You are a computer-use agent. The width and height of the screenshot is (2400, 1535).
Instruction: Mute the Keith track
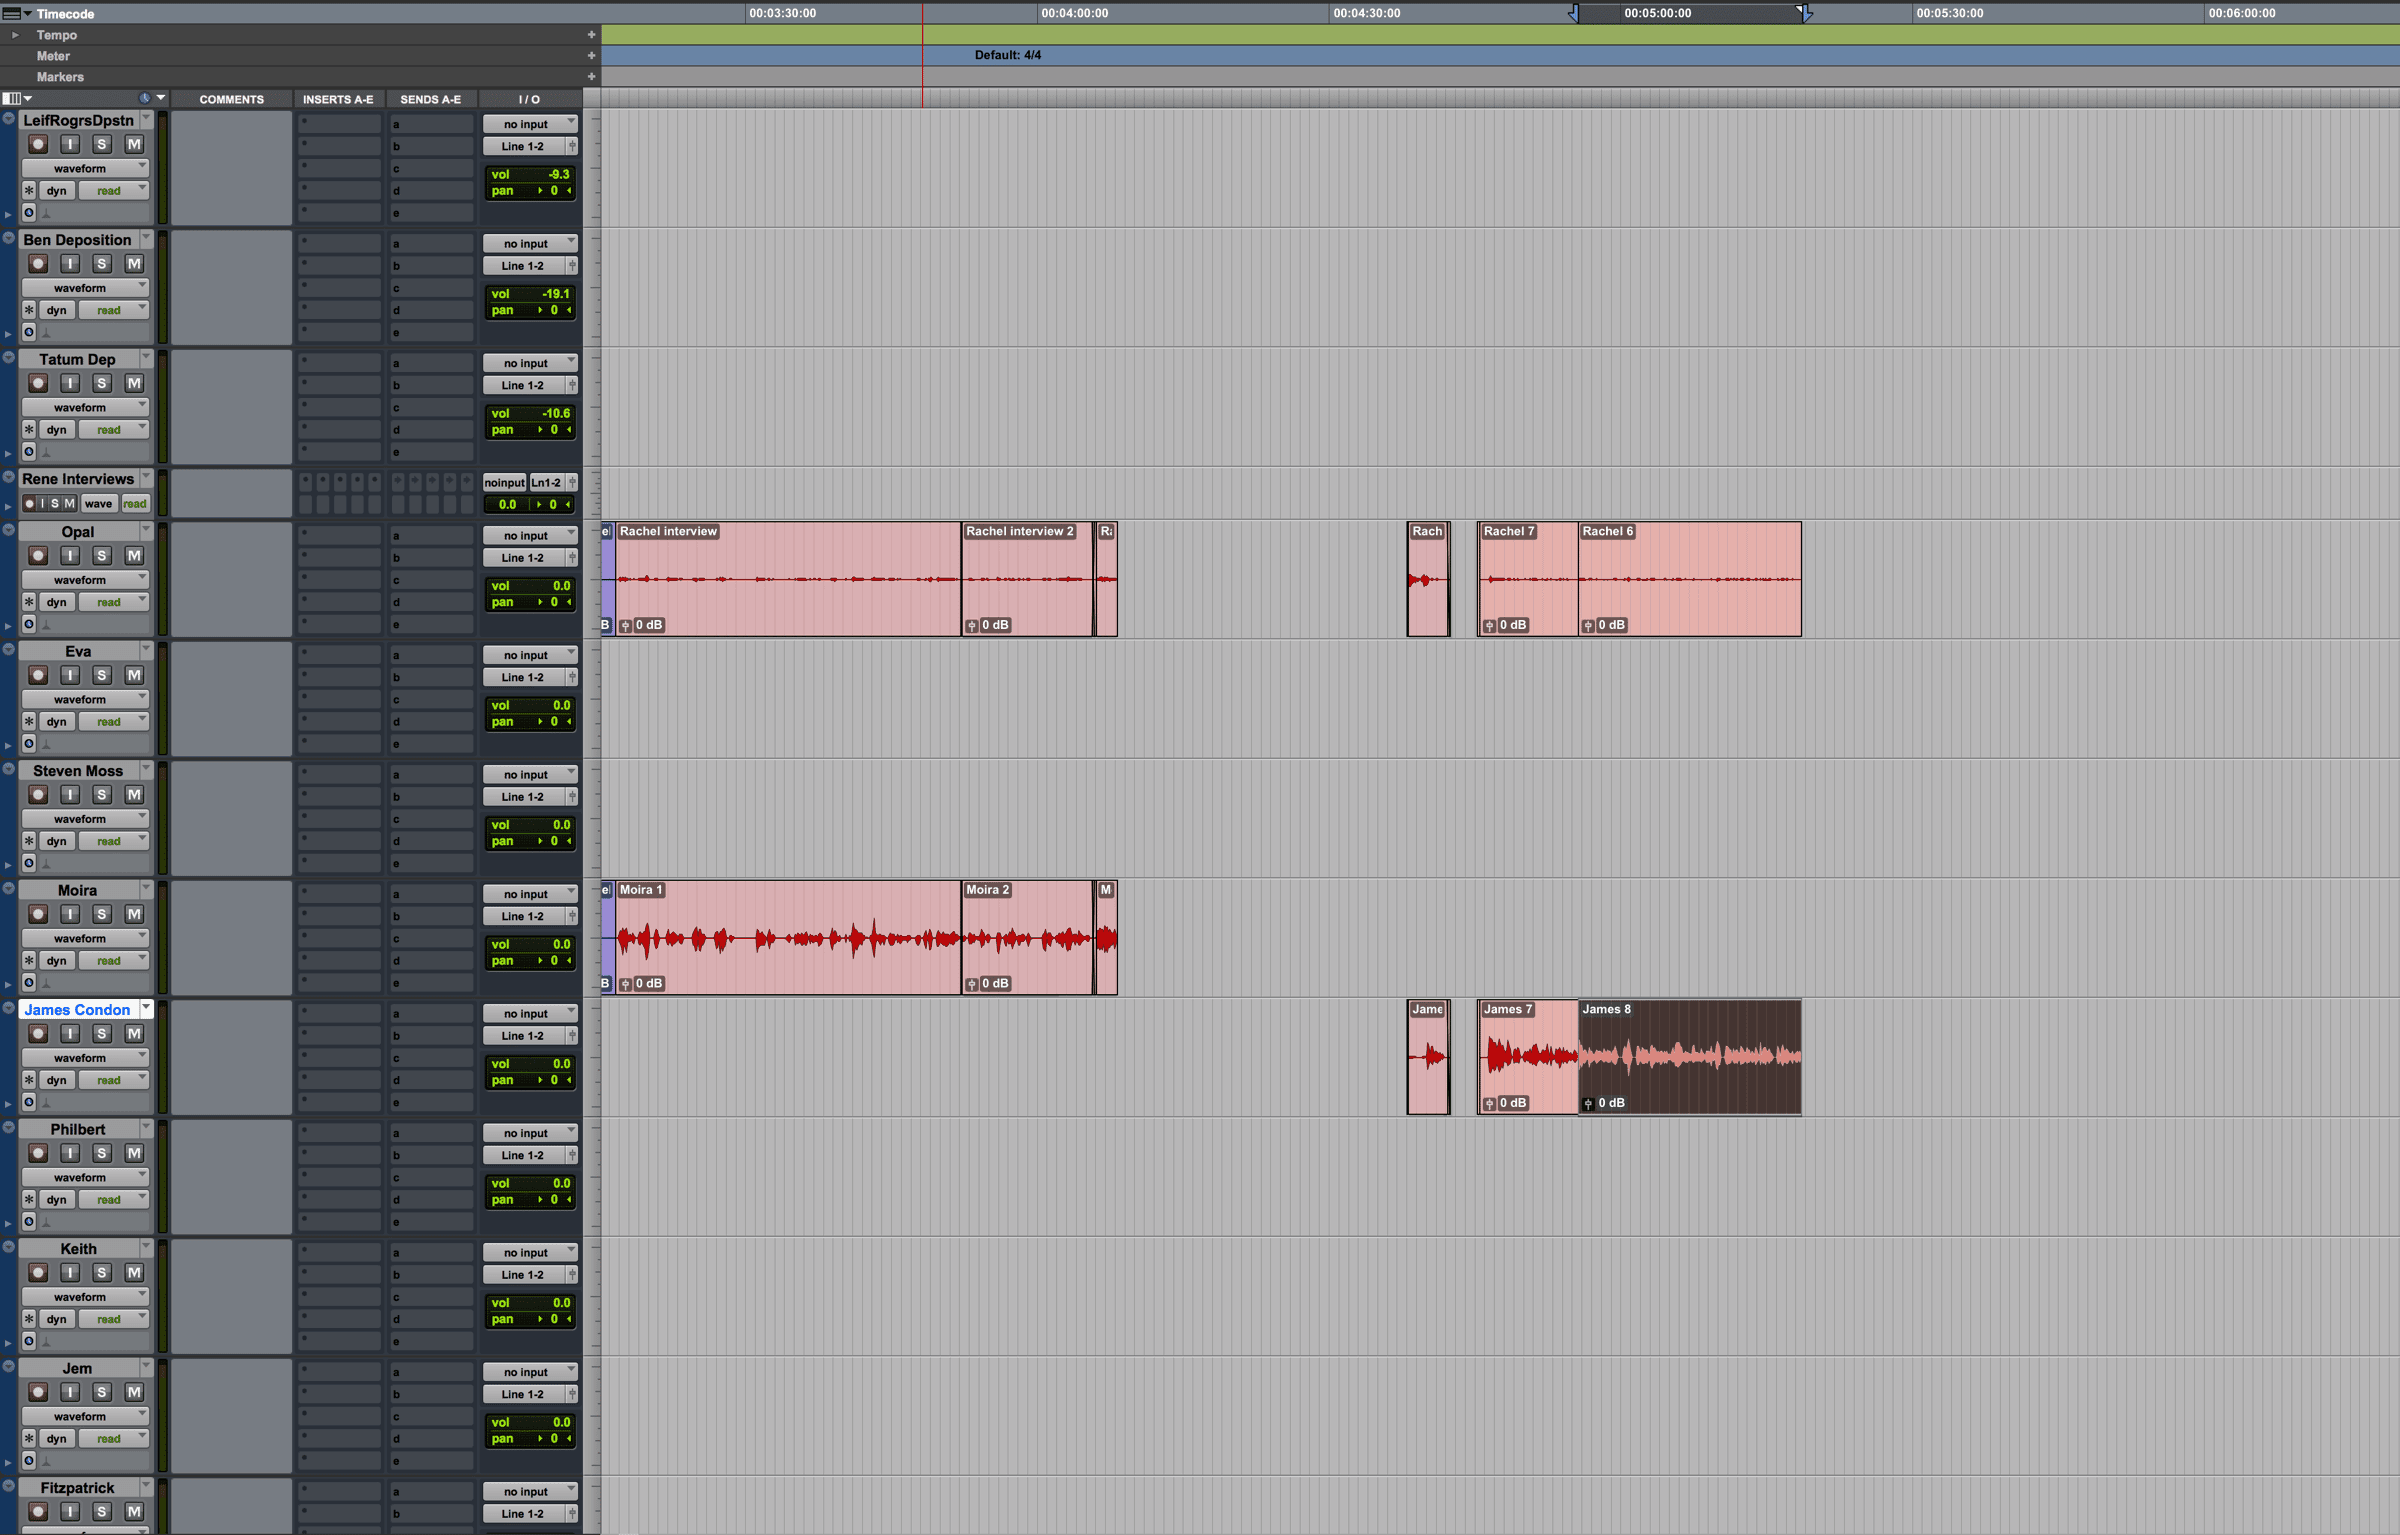tap(134, 1273)
